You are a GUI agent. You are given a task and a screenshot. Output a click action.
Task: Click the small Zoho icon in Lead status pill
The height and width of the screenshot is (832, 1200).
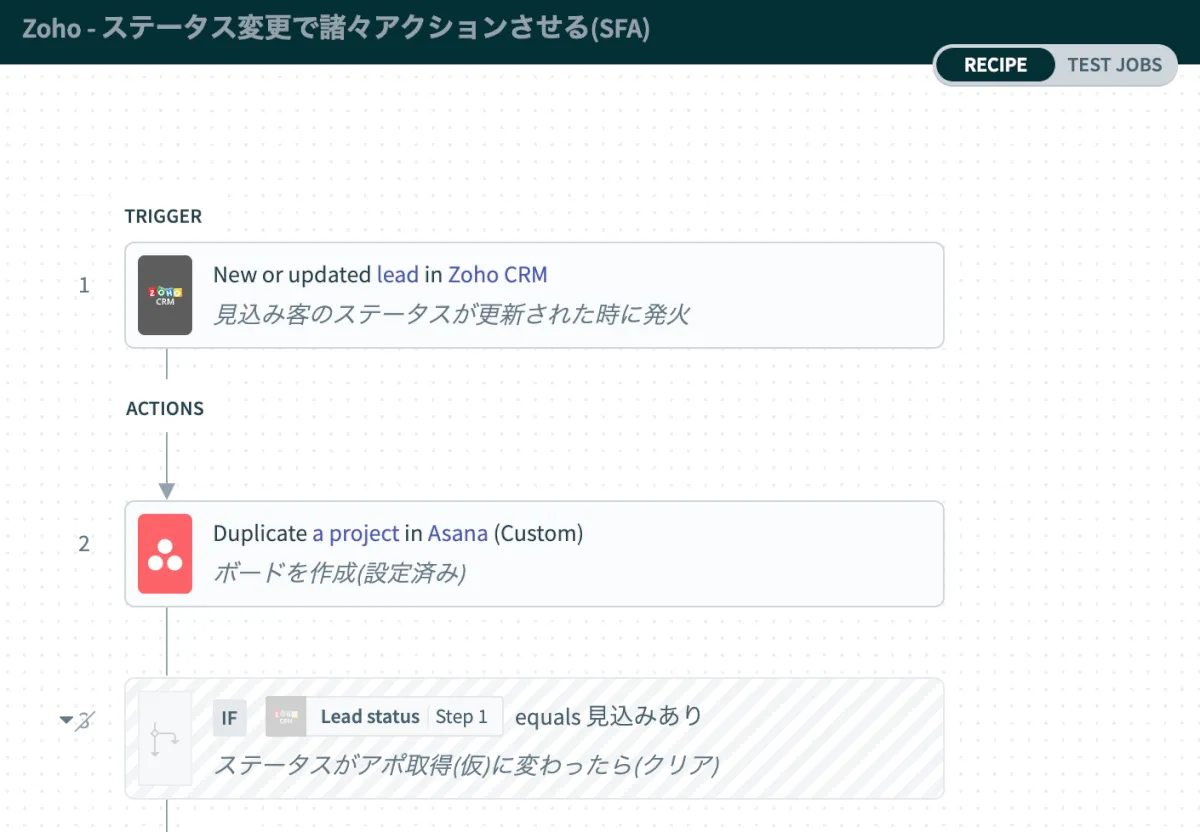286,717
